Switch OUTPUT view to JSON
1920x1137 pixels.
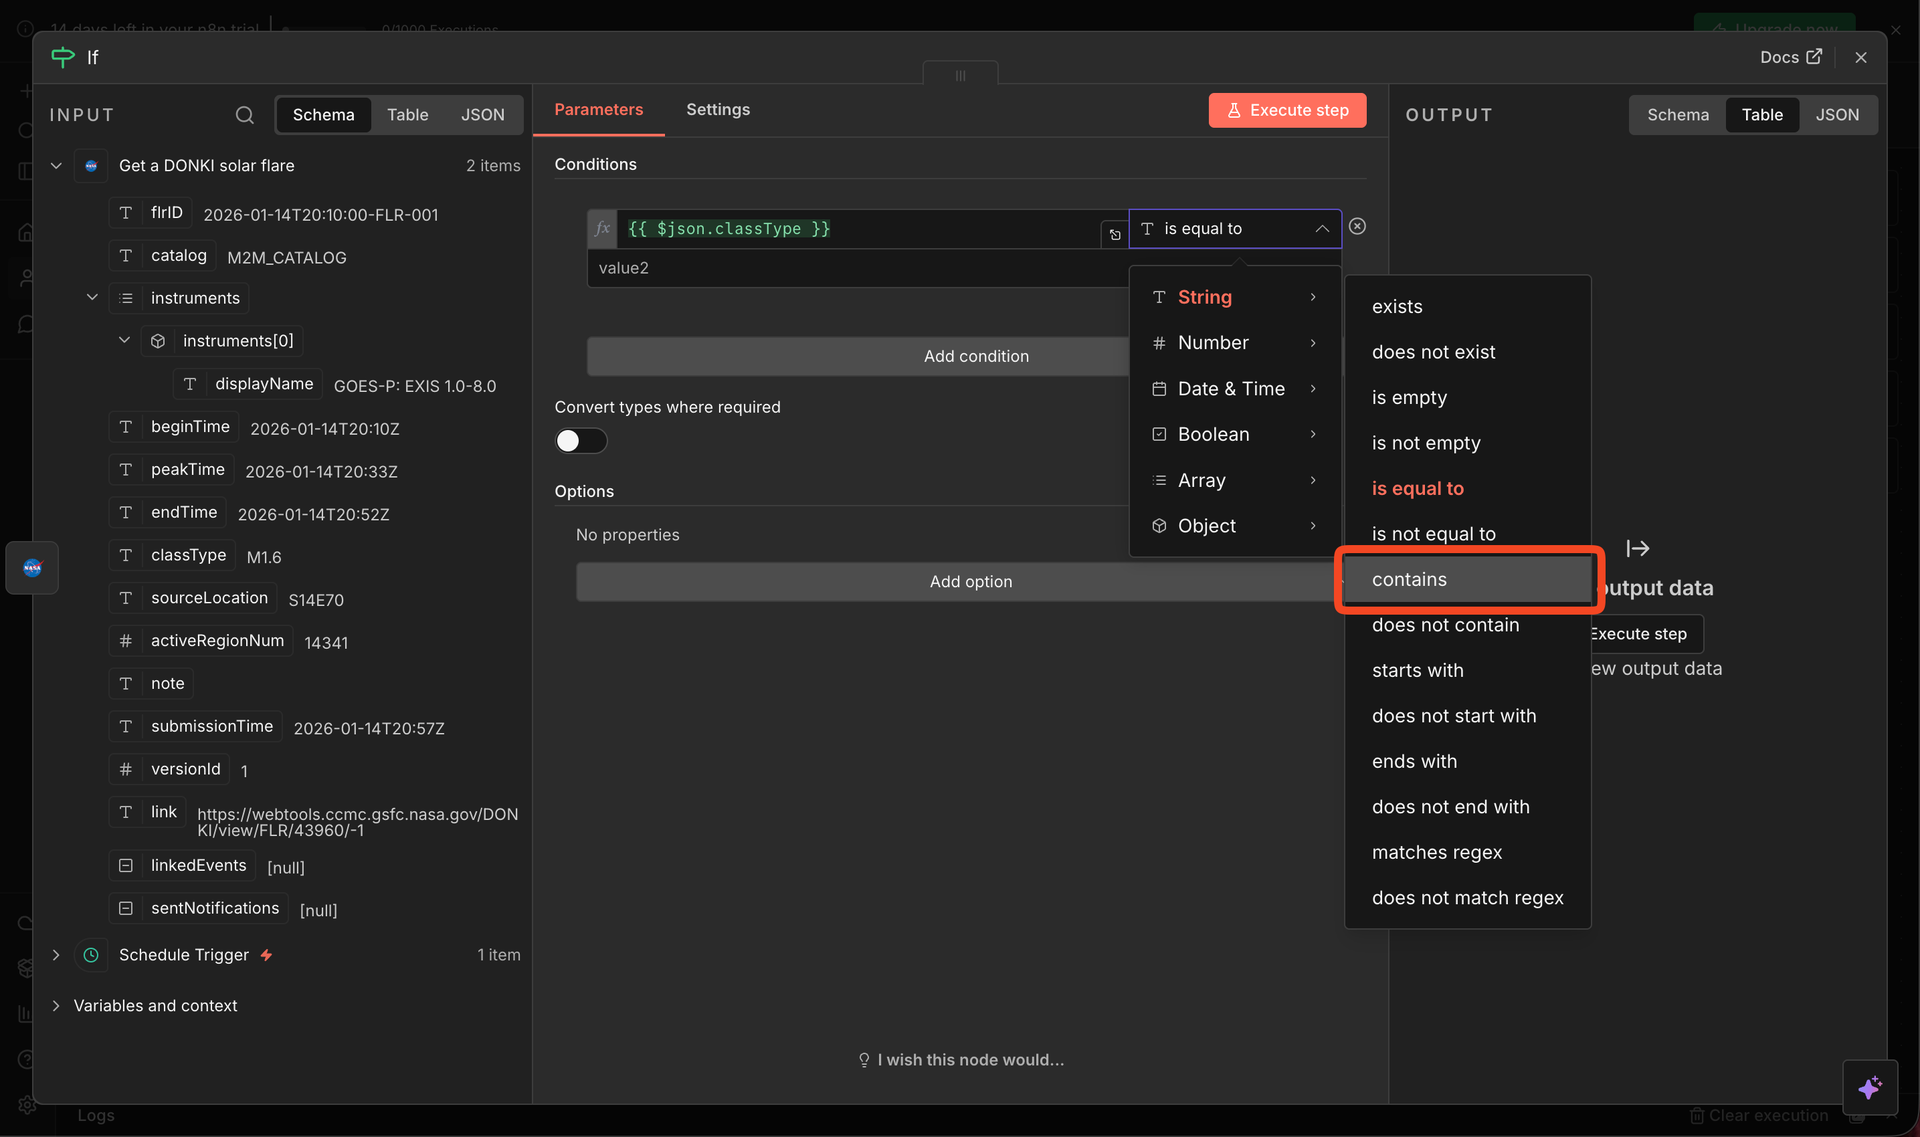pyautogui.click(x=1837, y=115)
